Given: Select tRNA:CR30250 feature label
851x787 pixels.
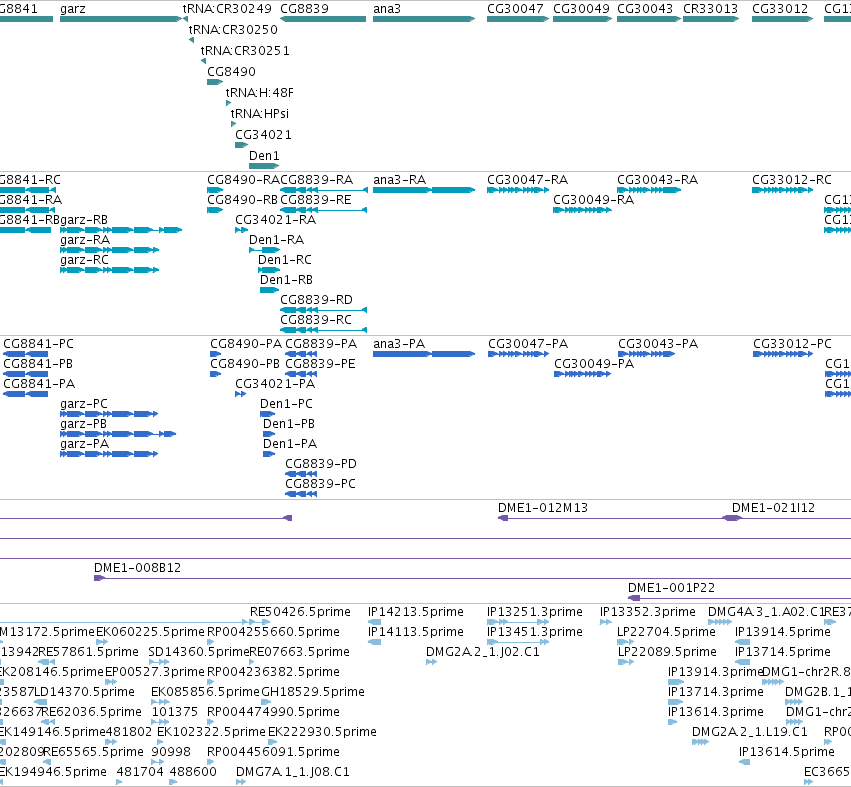Looking at the screenshot, I should click(x=233, y=29).
